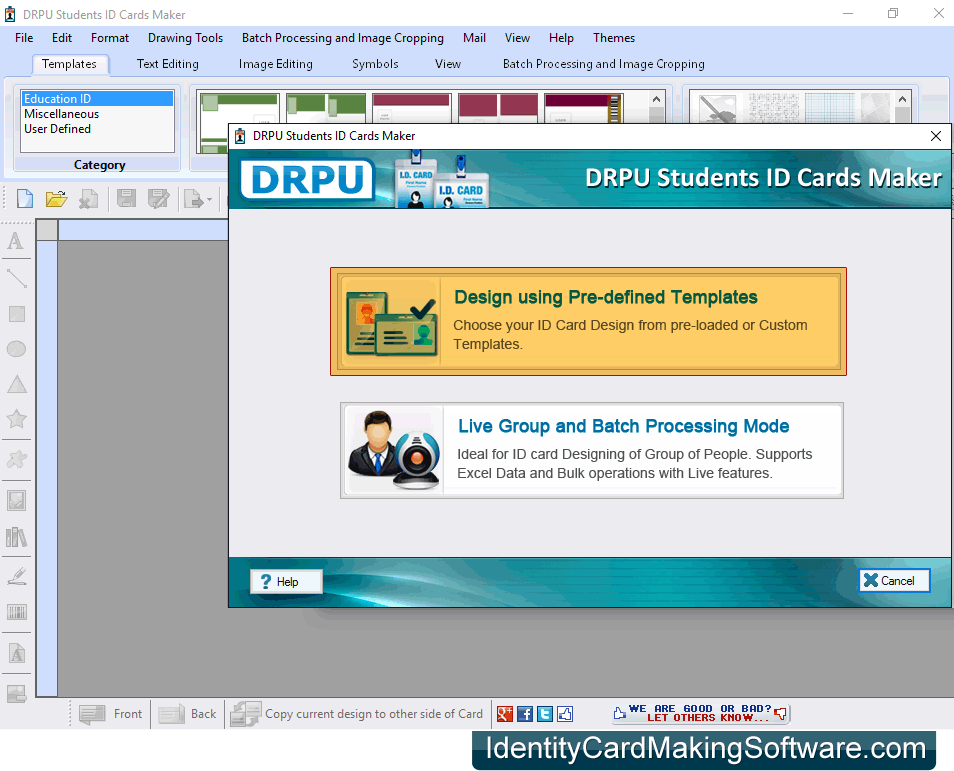Select the Insert Picture tool
The width and height of the screenshot is (954, 771).
coord(16,500)
